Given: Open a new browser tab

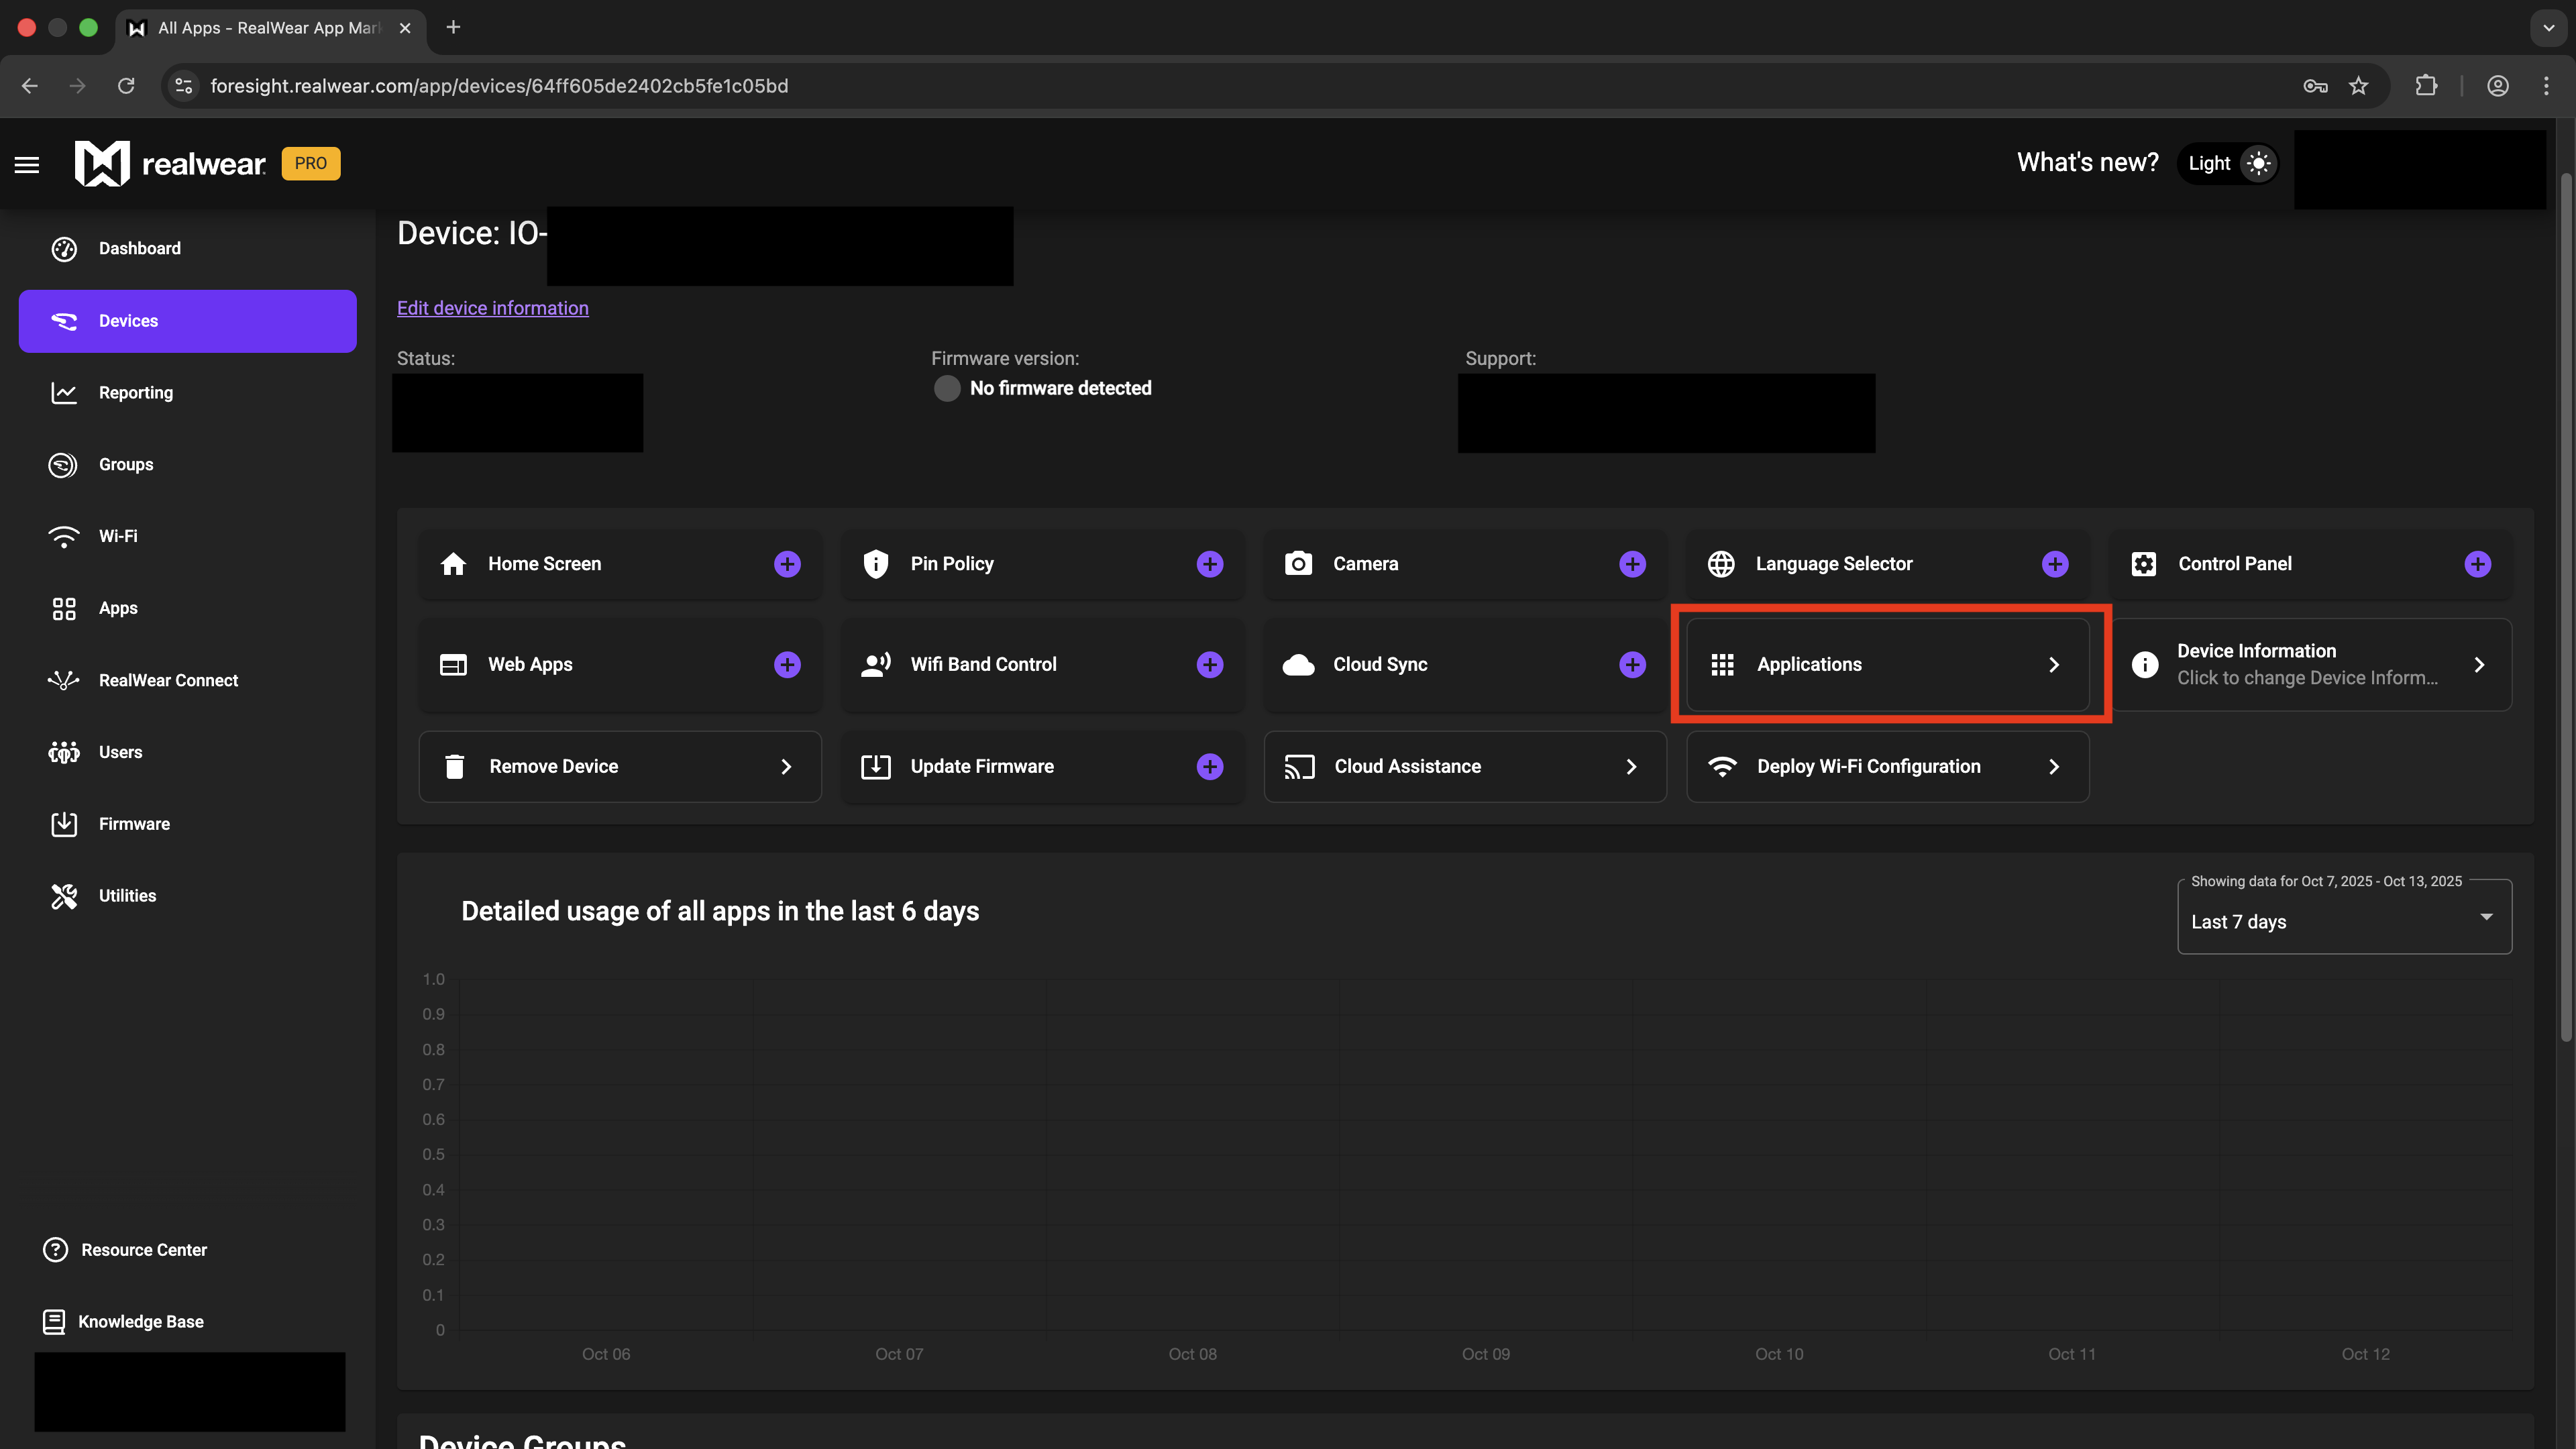Looking at the screenshot, I should click(453, 27).
